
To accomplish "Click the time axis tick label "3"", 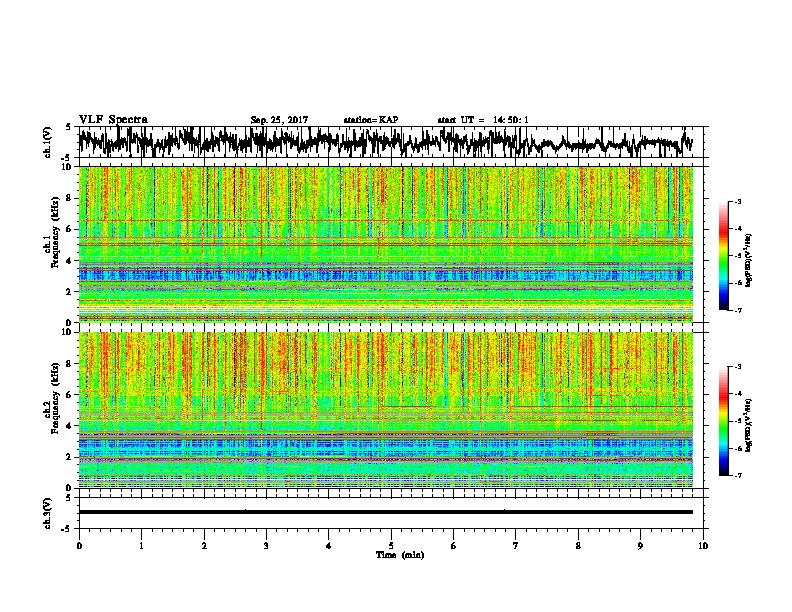I will (x=266, y=546).
